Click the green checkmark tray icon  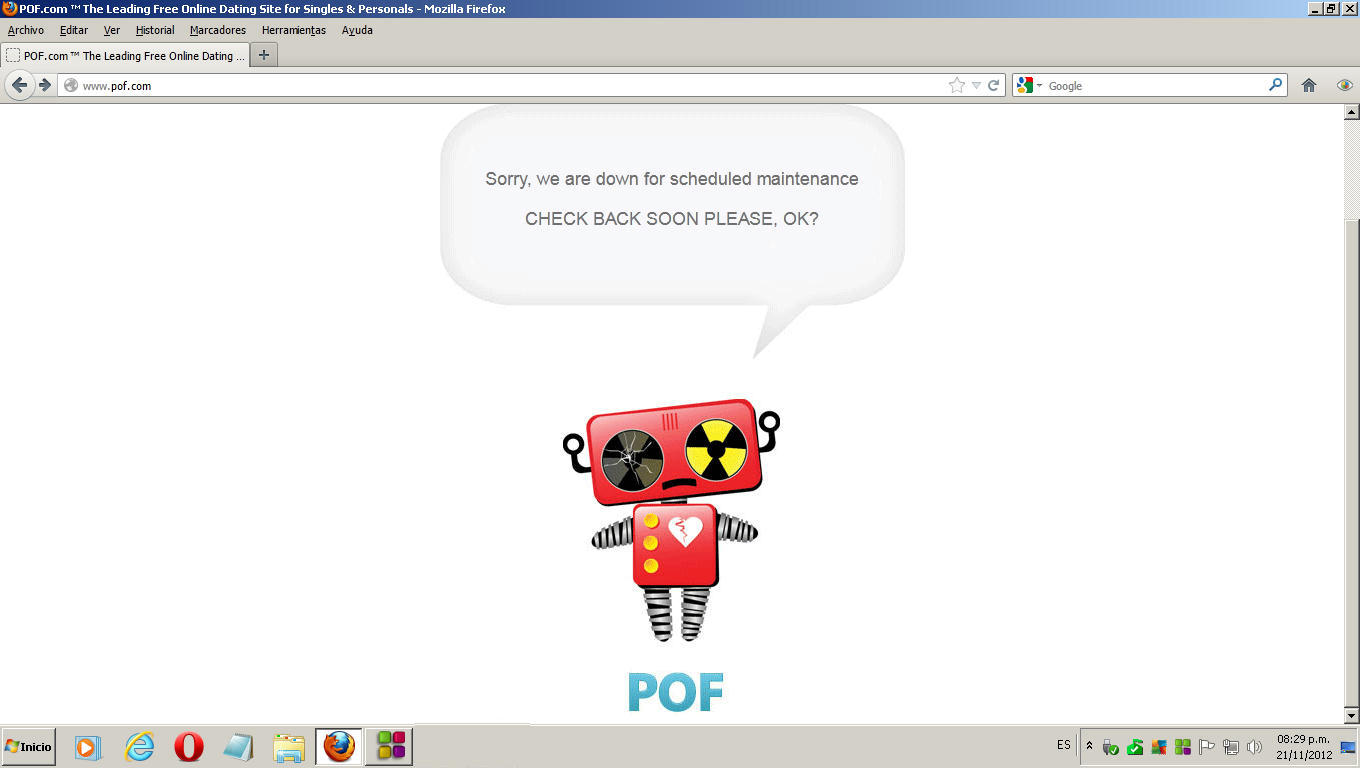[1135, 747]
